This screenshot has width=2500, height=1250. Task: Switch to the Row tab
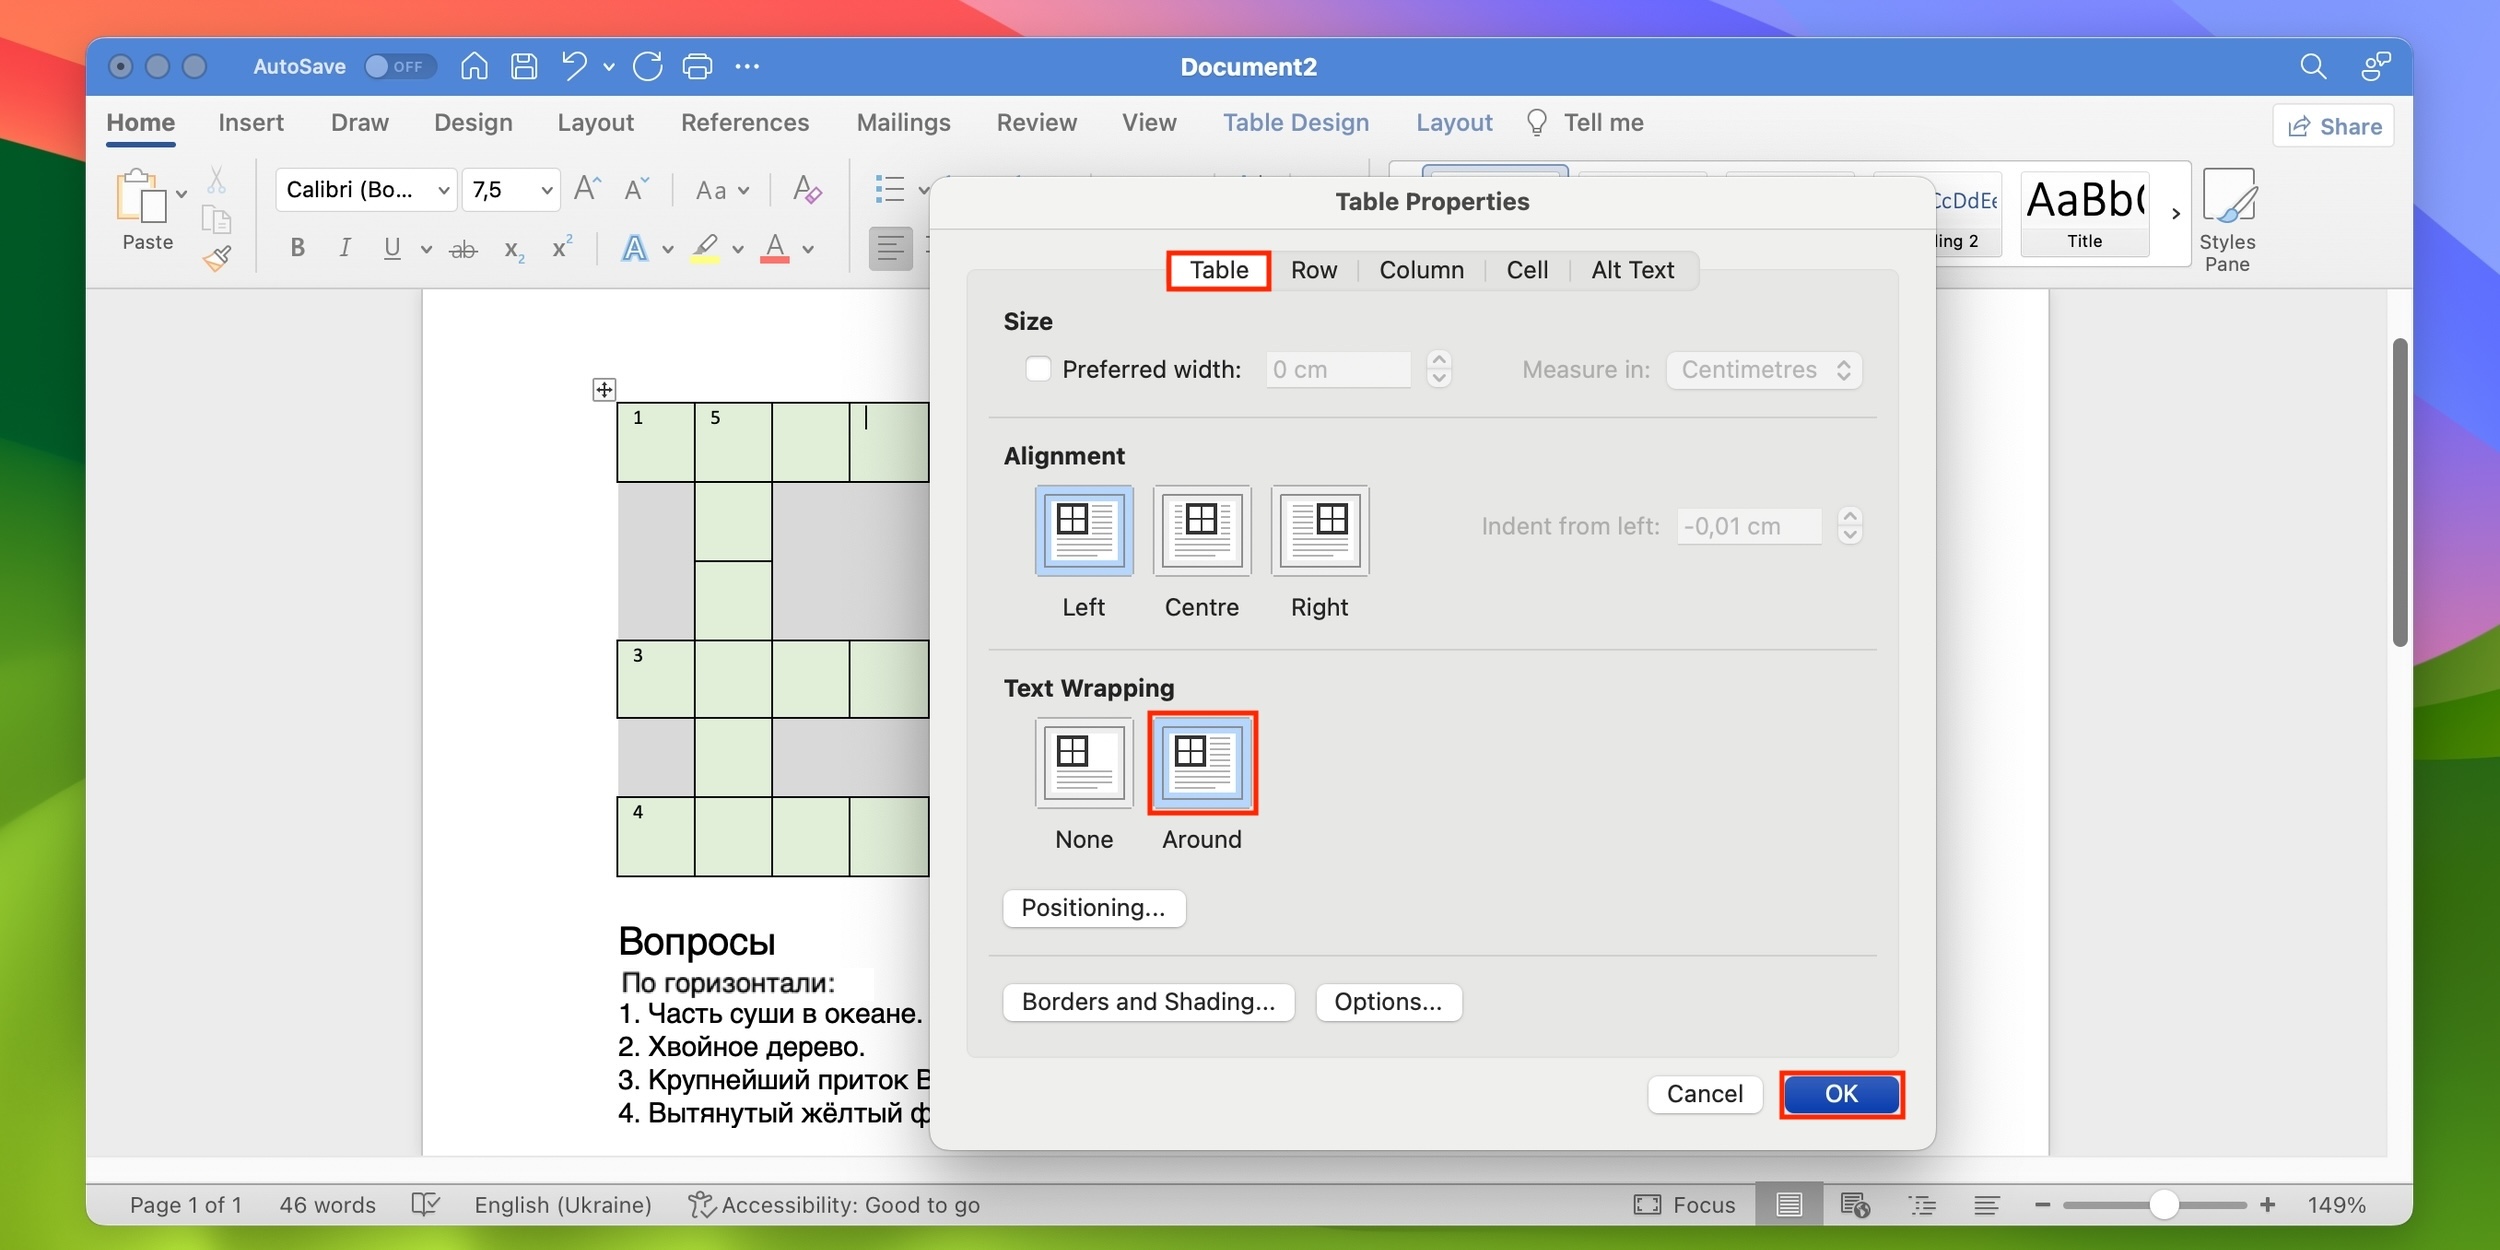pyautogui.click(x=1312, y=268)
